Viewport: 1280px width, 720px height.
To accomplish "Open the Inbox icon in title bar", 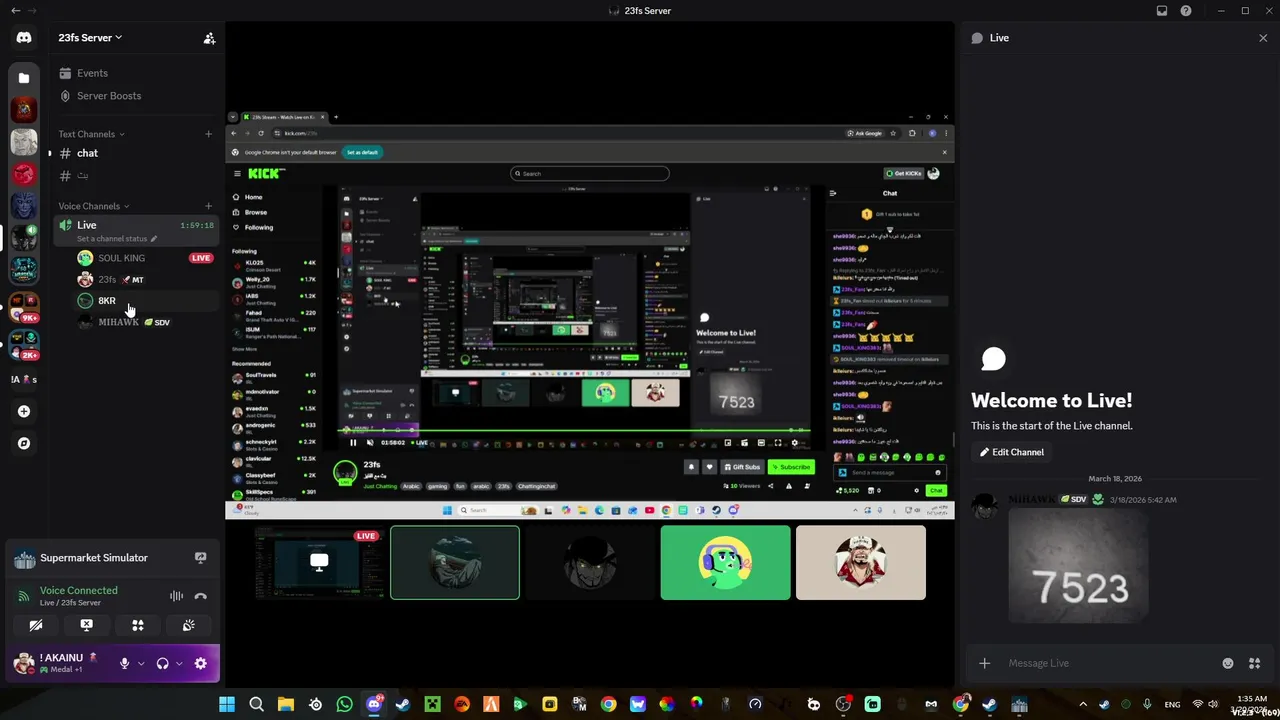I will [x=1161, y=11].
